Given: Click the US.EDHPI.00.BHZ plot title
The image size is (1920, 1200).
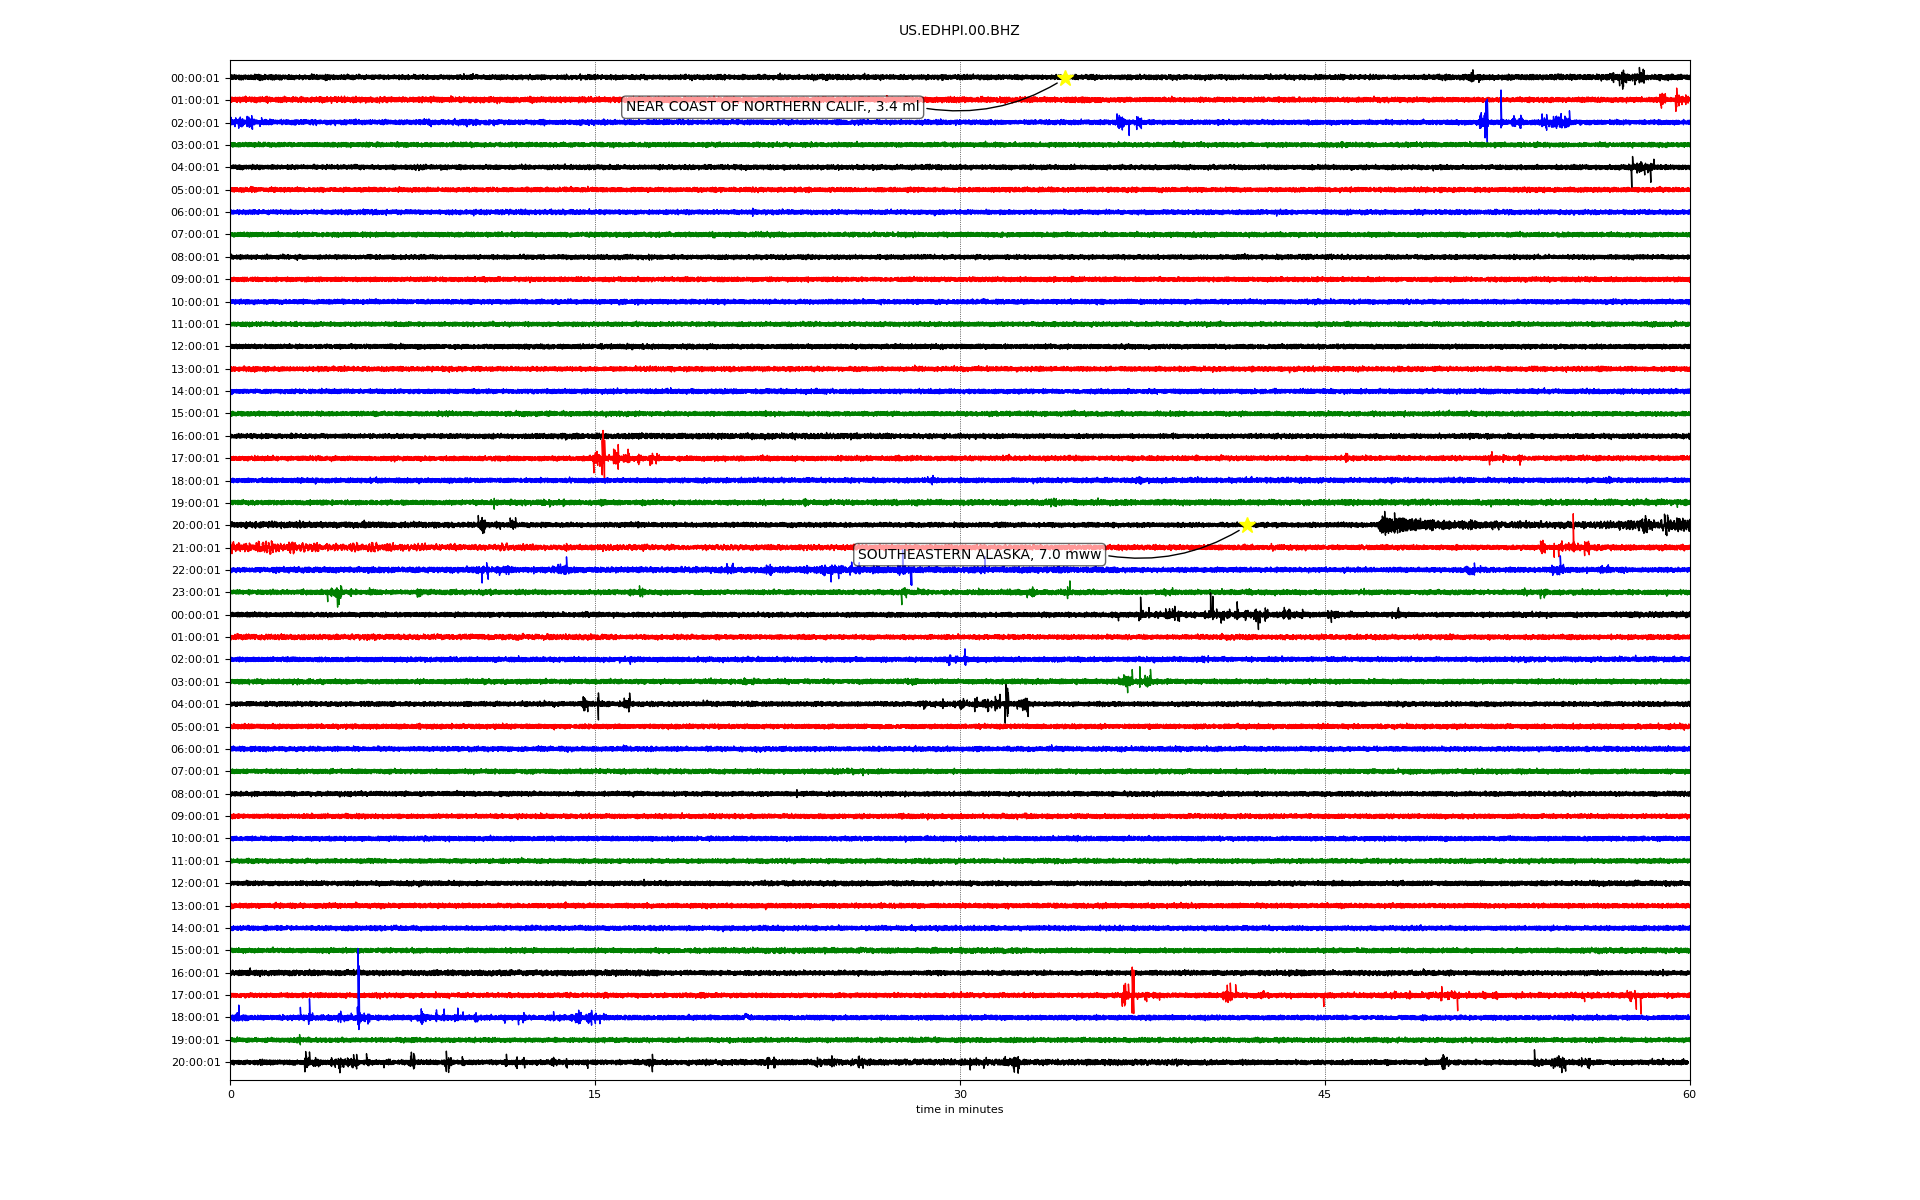Looking at the screenshot, I should click(x=959, y=31).
